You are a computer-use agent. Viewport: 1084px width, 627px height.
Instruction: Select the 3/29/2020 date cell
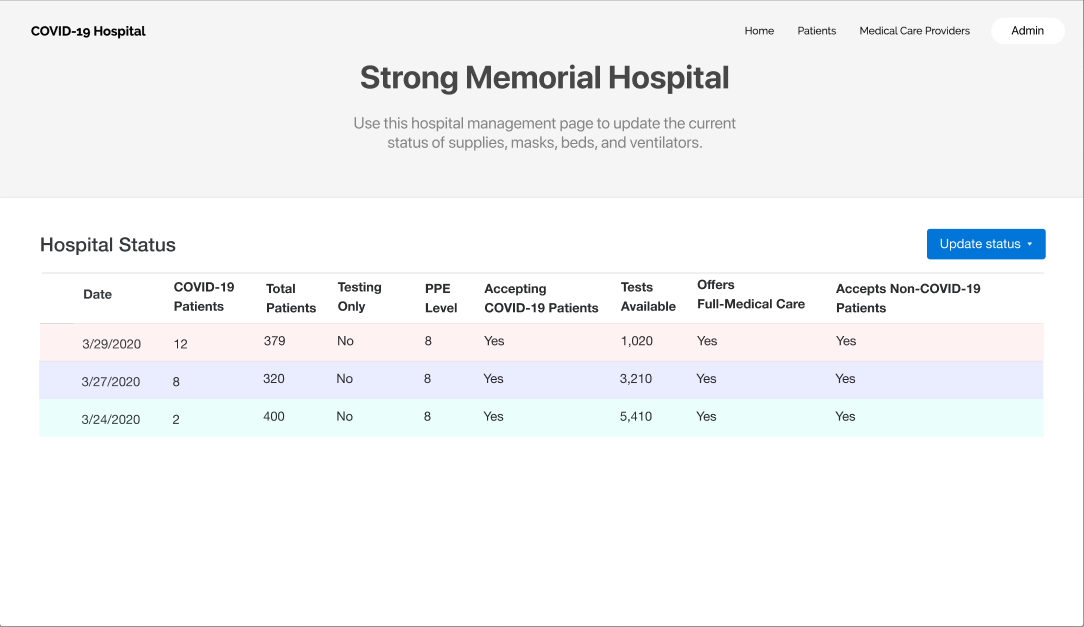coord(111,344)
